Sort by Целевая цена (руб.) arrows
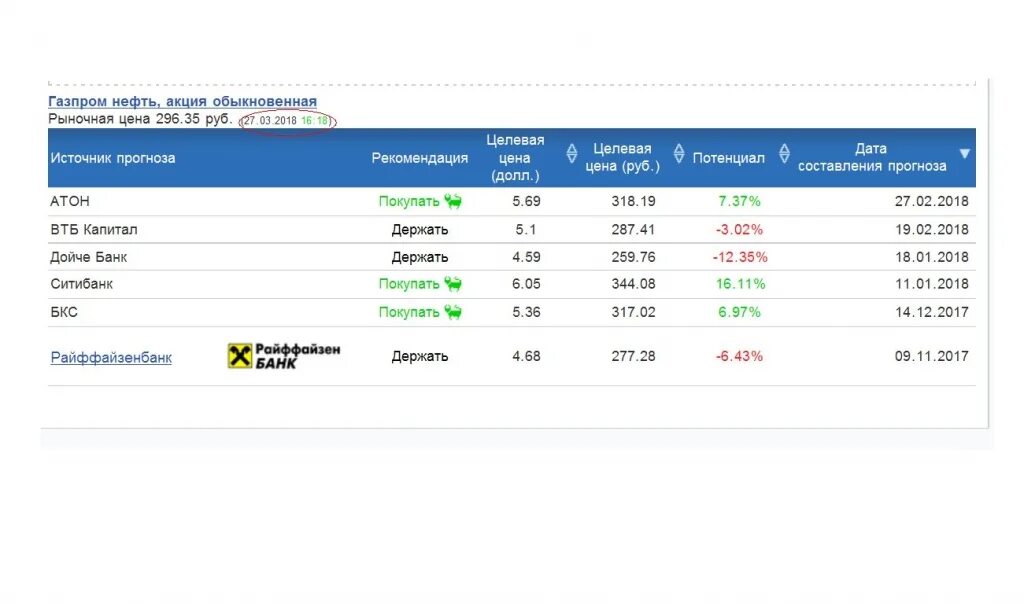Screen dimensions: 1024x604 point(679,153)
